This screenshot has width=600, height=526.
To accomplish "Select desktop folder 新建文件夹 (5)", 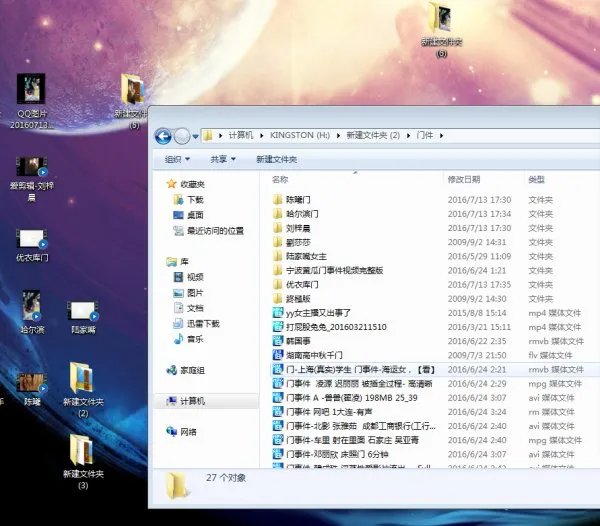I will [132, 101].
